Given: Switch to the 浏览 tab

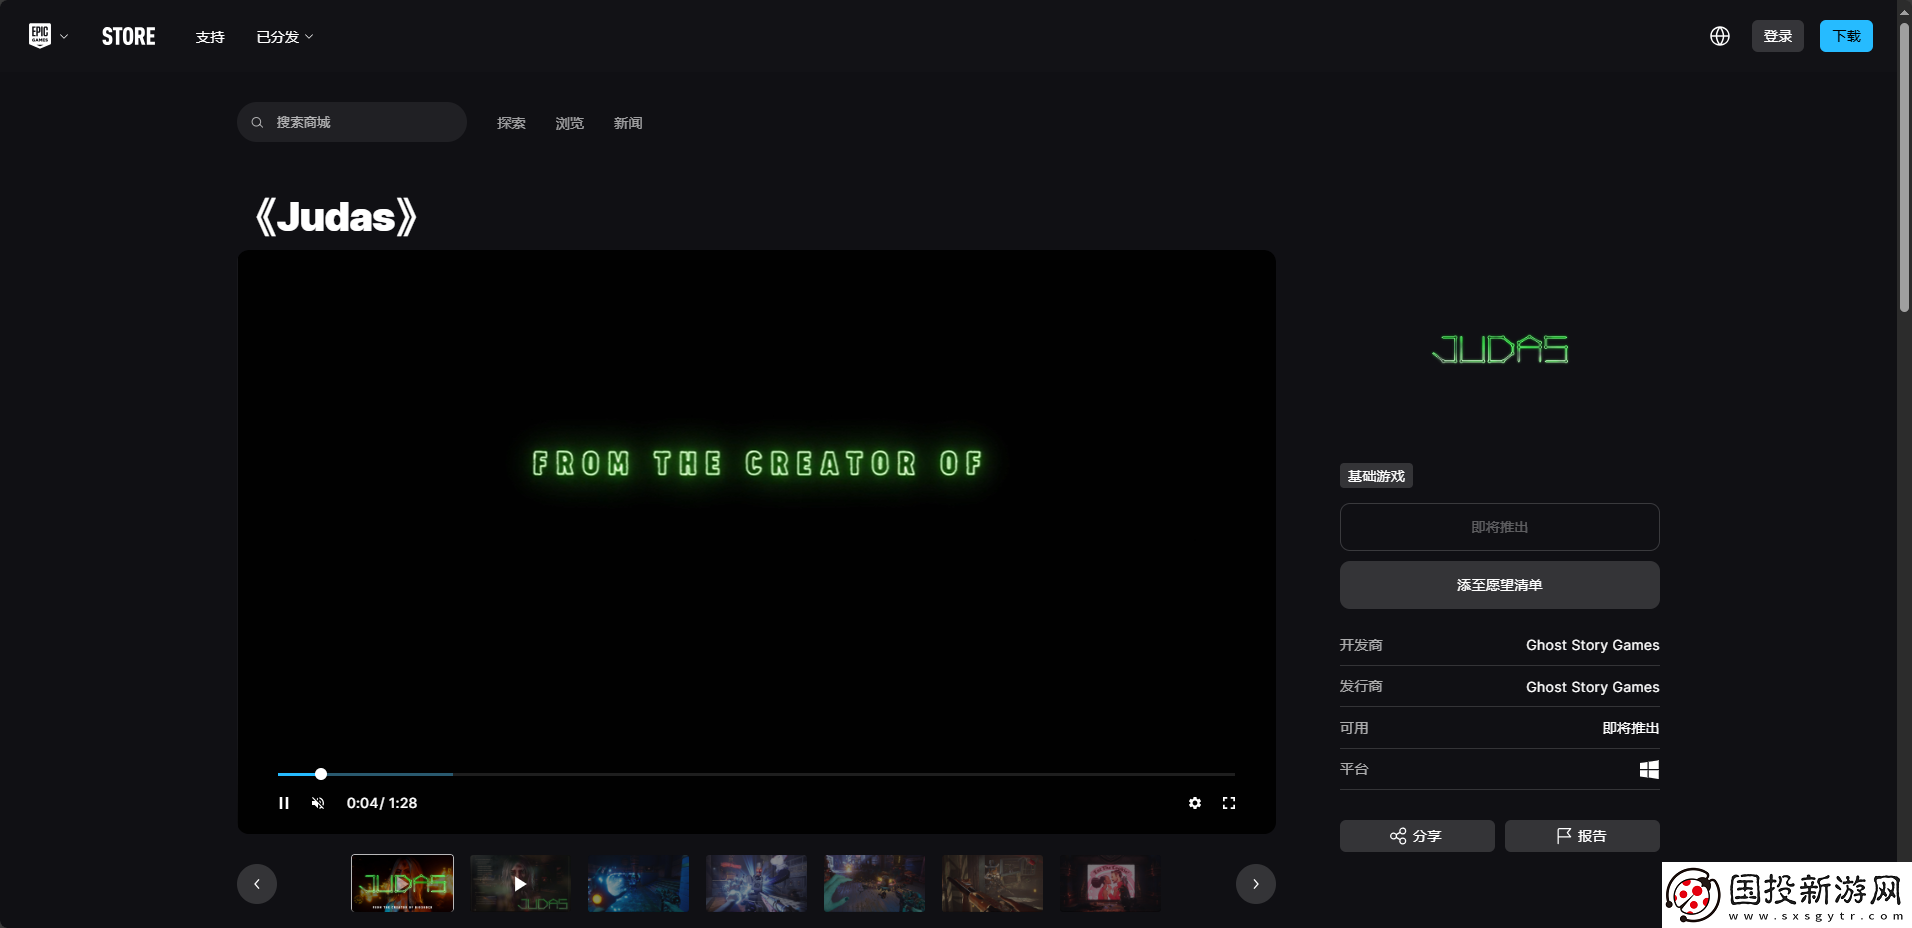Looking at the screenshot, I should click(570, 123).
